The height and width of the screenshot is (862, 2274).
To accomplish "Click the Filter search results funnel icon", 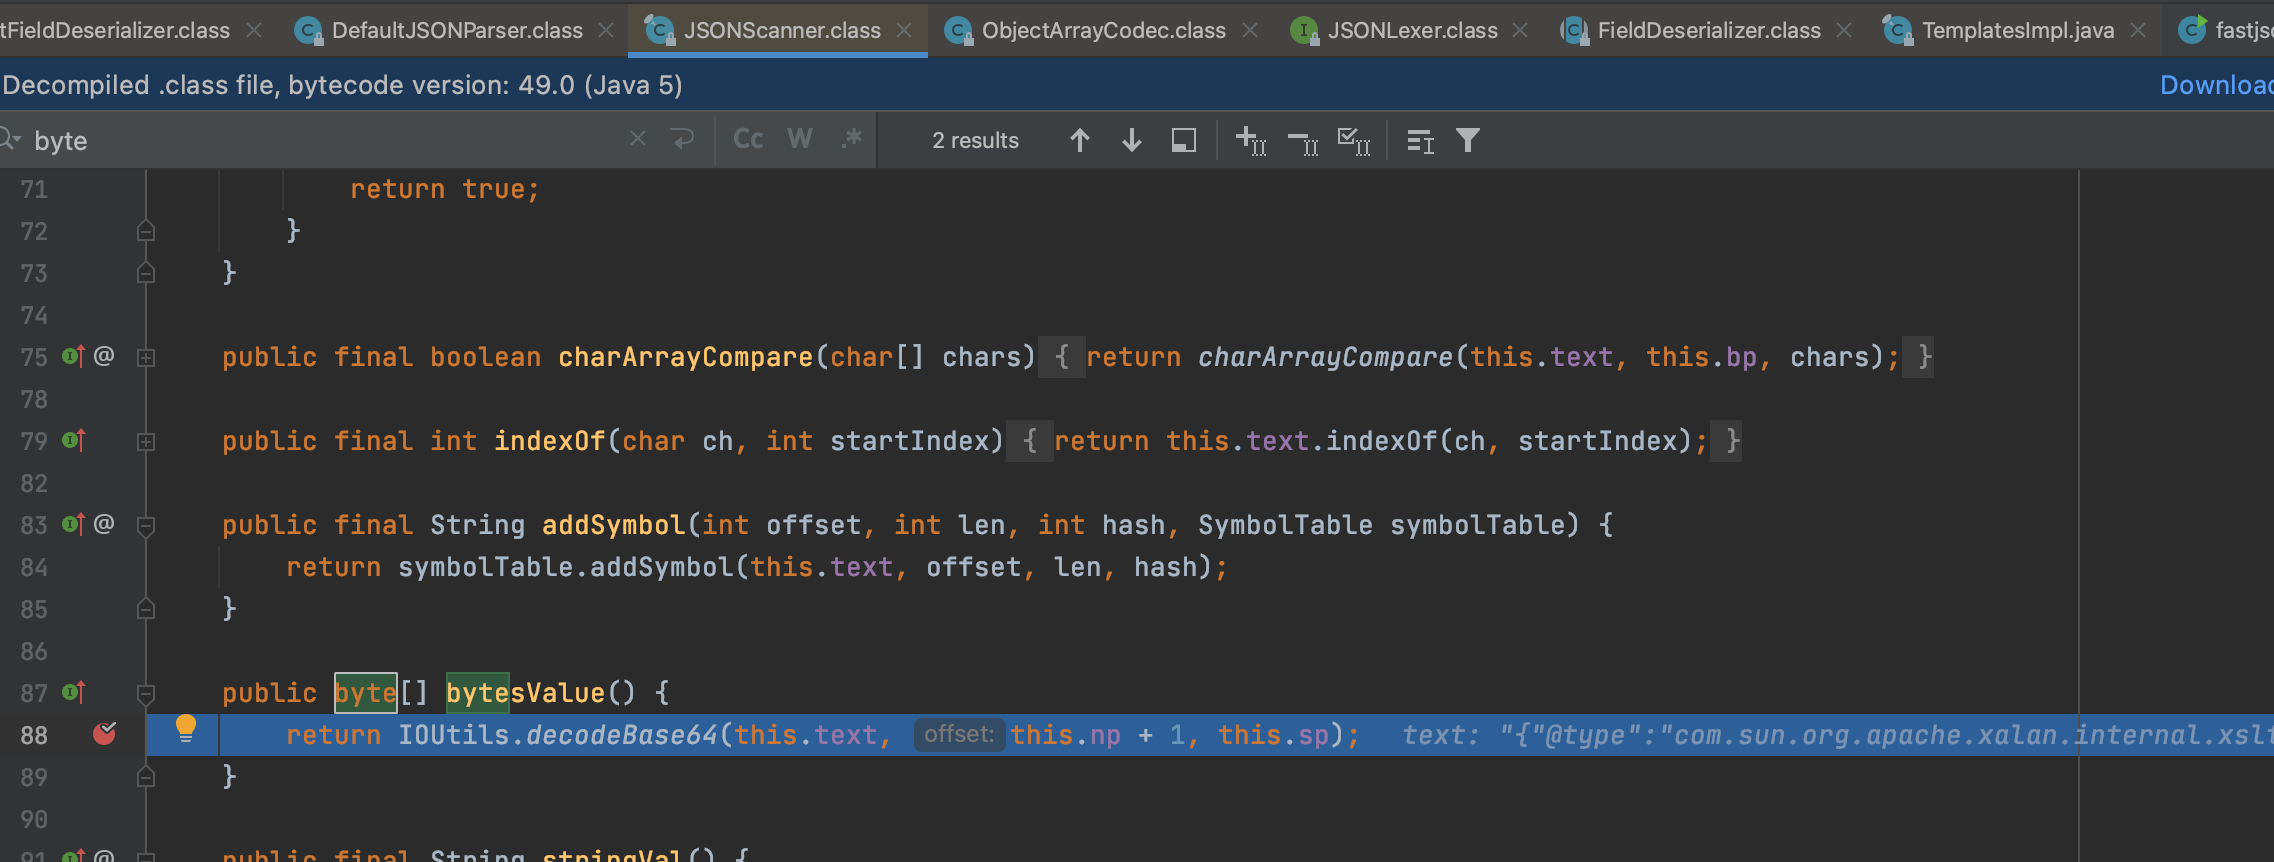I will [x=1467, y=141].
